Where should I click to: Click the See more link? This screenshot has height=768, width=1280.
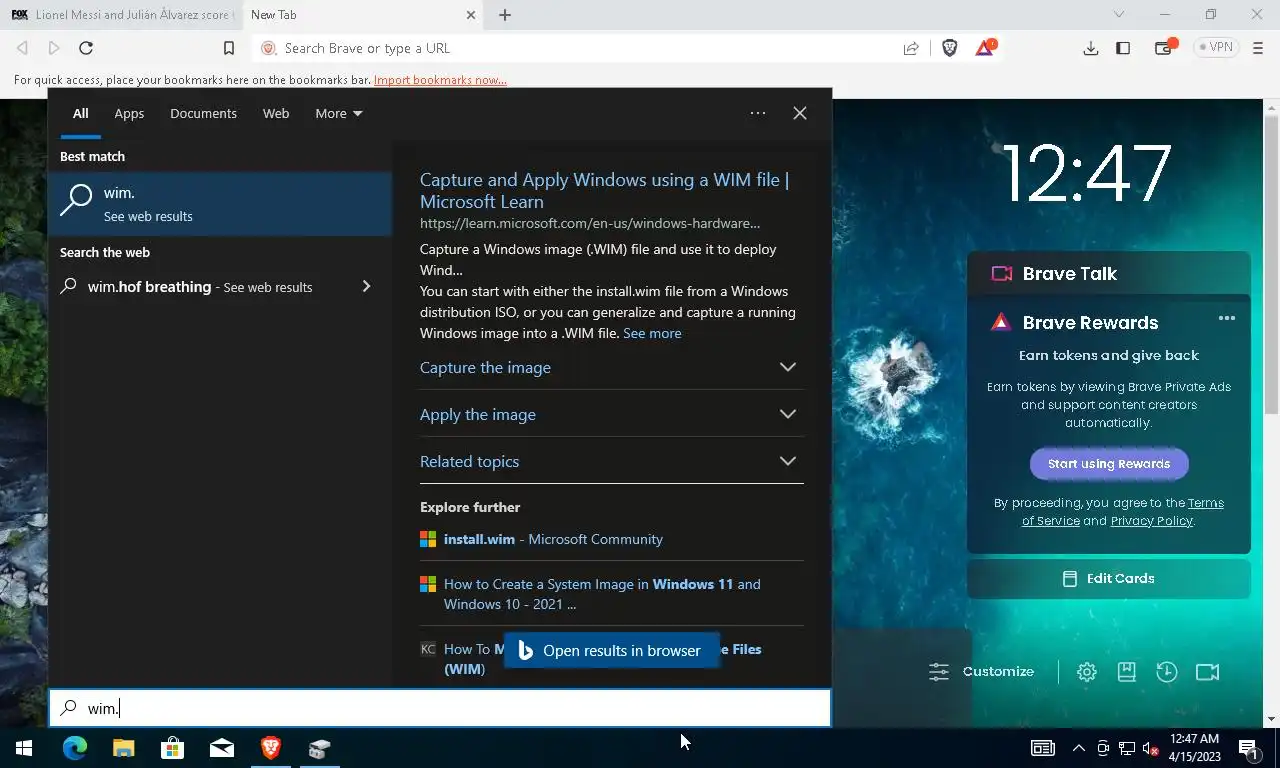[652, 333]
